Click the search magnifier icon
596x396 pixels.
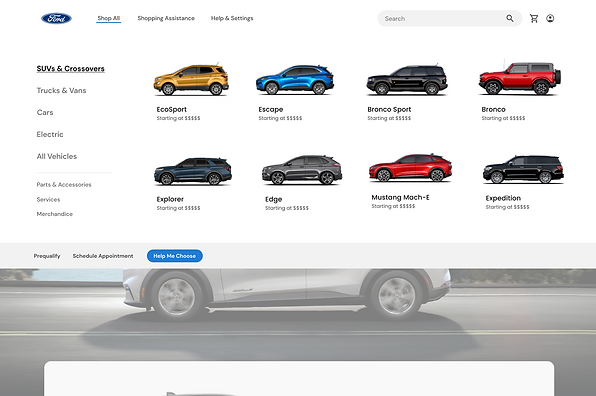point(510,18)
